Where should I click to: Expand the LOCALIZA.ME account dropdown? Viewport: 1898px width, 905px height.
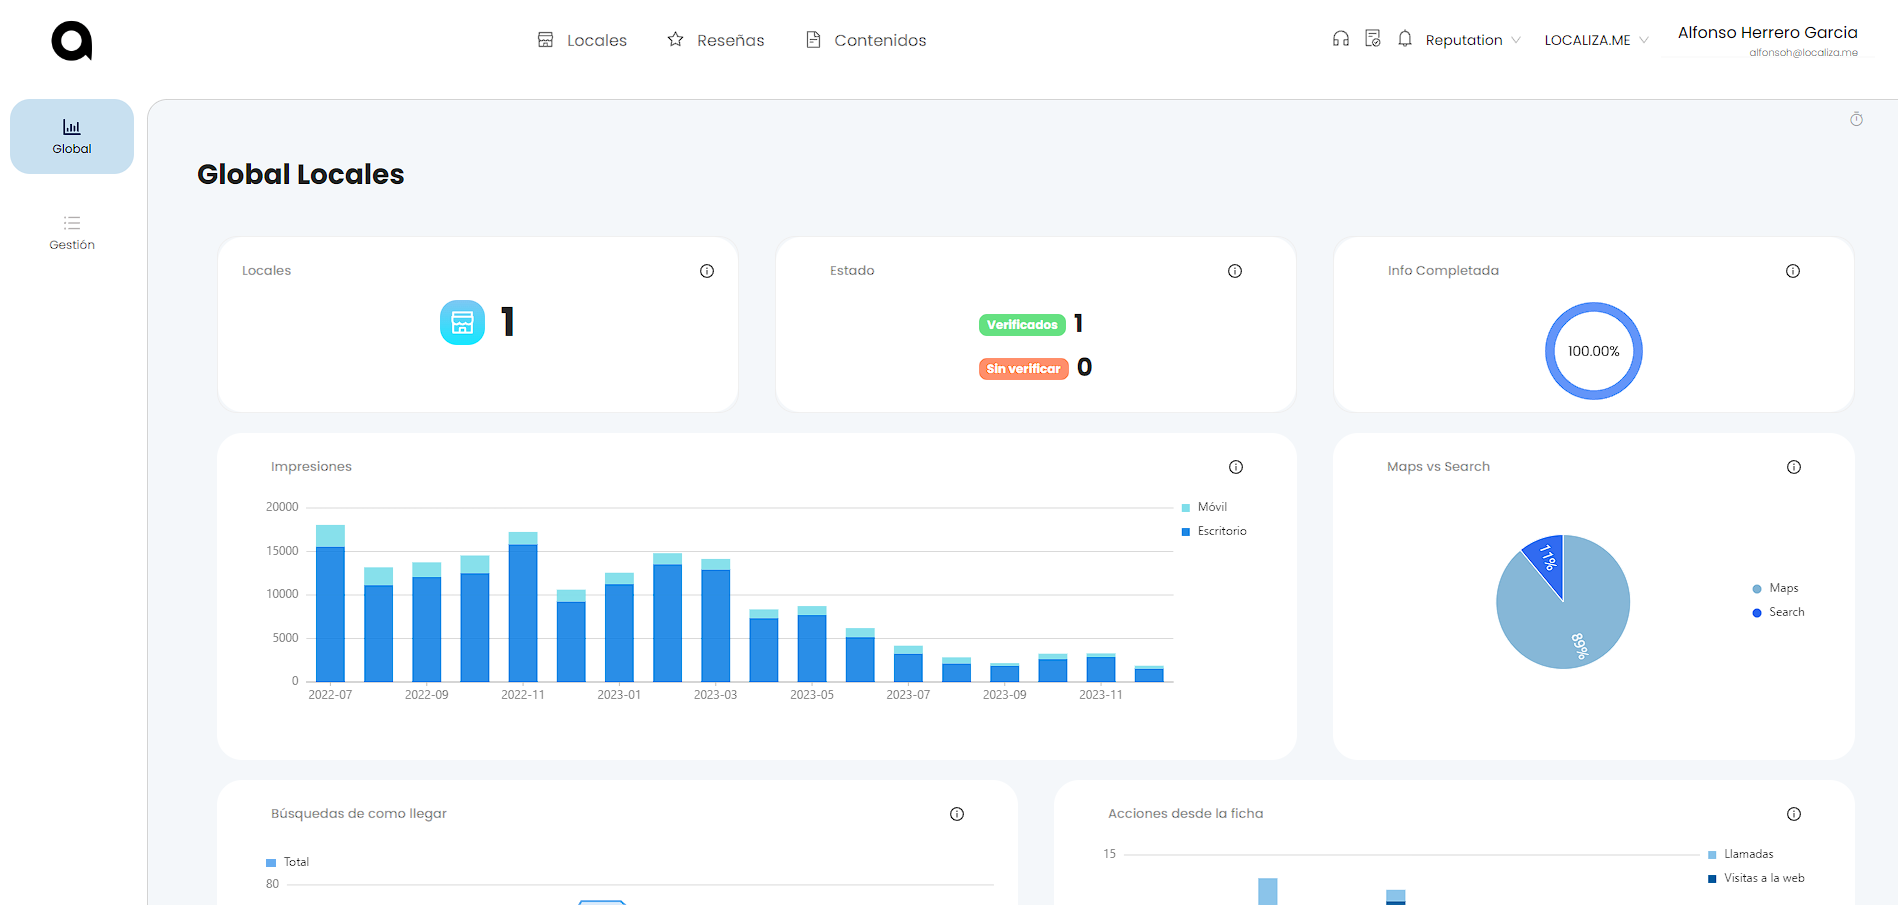1596,40
